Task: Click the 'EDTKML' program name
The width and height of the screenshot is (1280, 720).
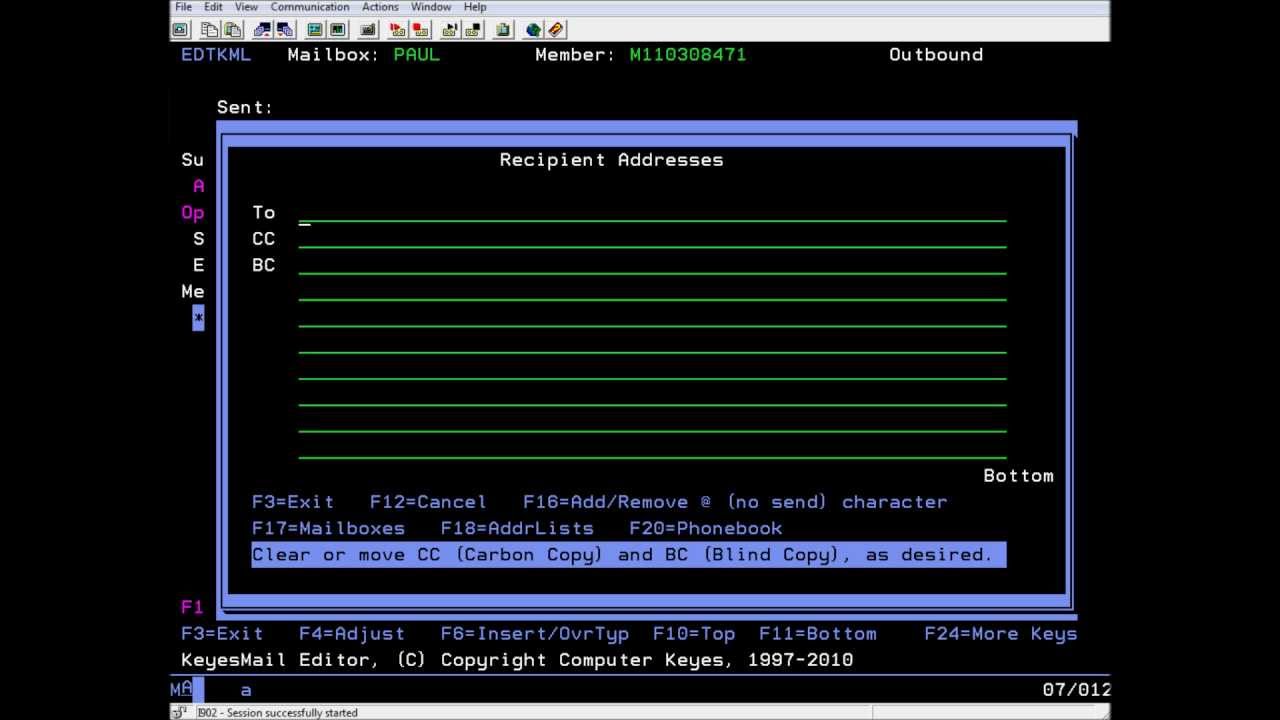Action: (x=216, y=55)
